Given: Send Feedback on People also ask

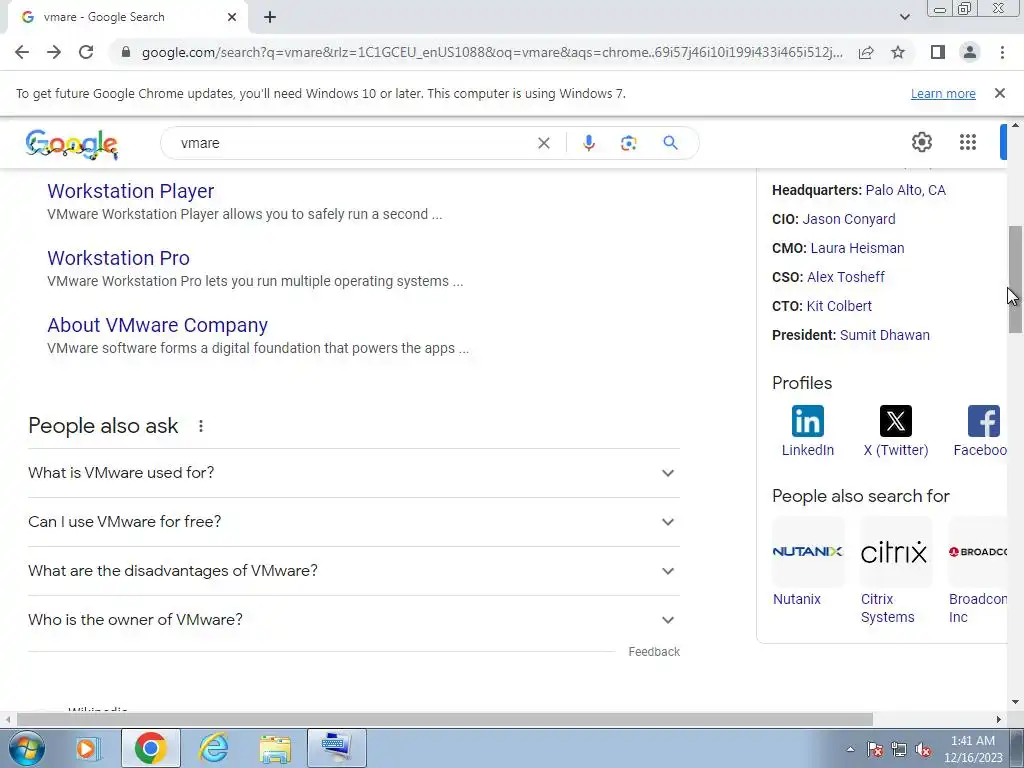Looking at the screenshot, I should tap(654, 652).
